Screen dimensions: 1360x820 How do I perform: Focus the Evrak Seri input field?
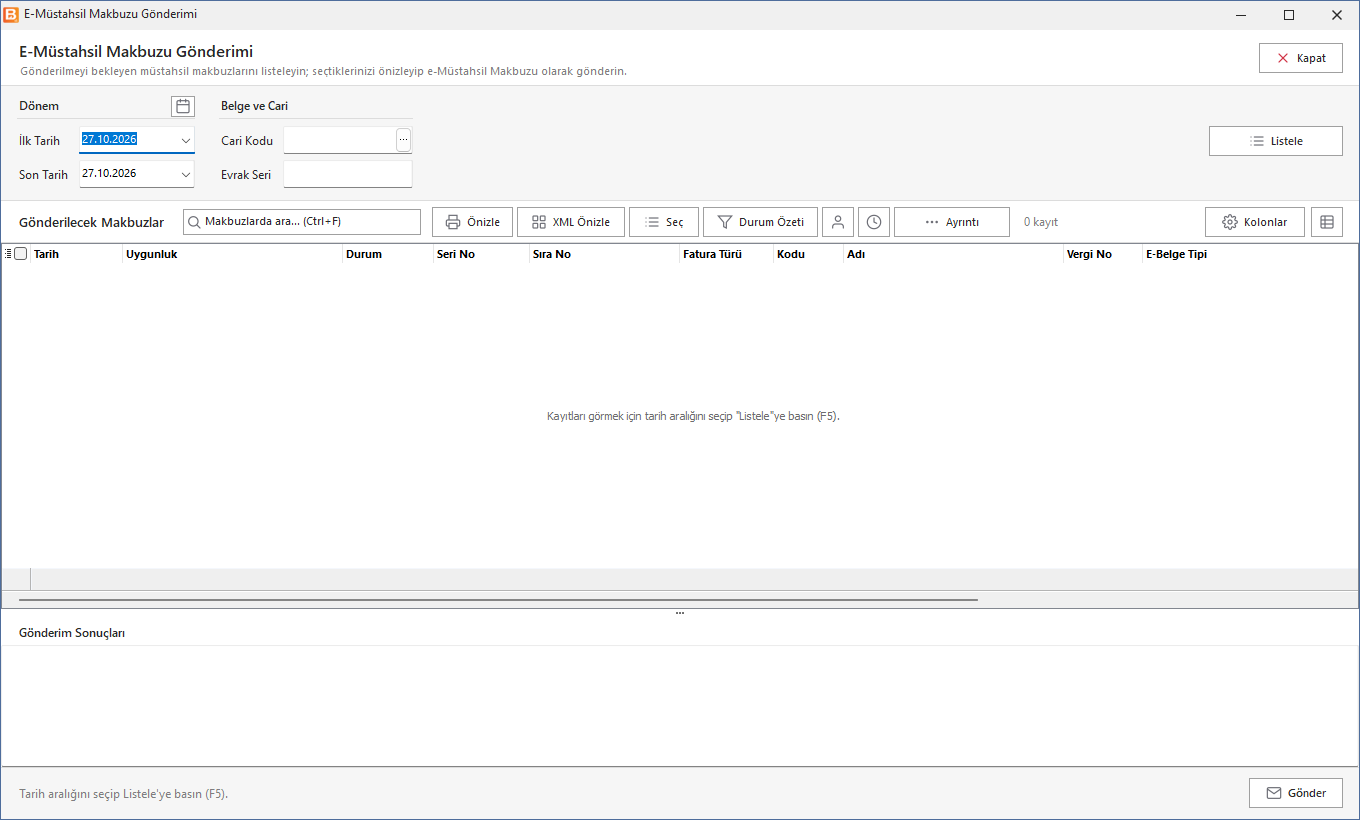(x=348, y=174)
